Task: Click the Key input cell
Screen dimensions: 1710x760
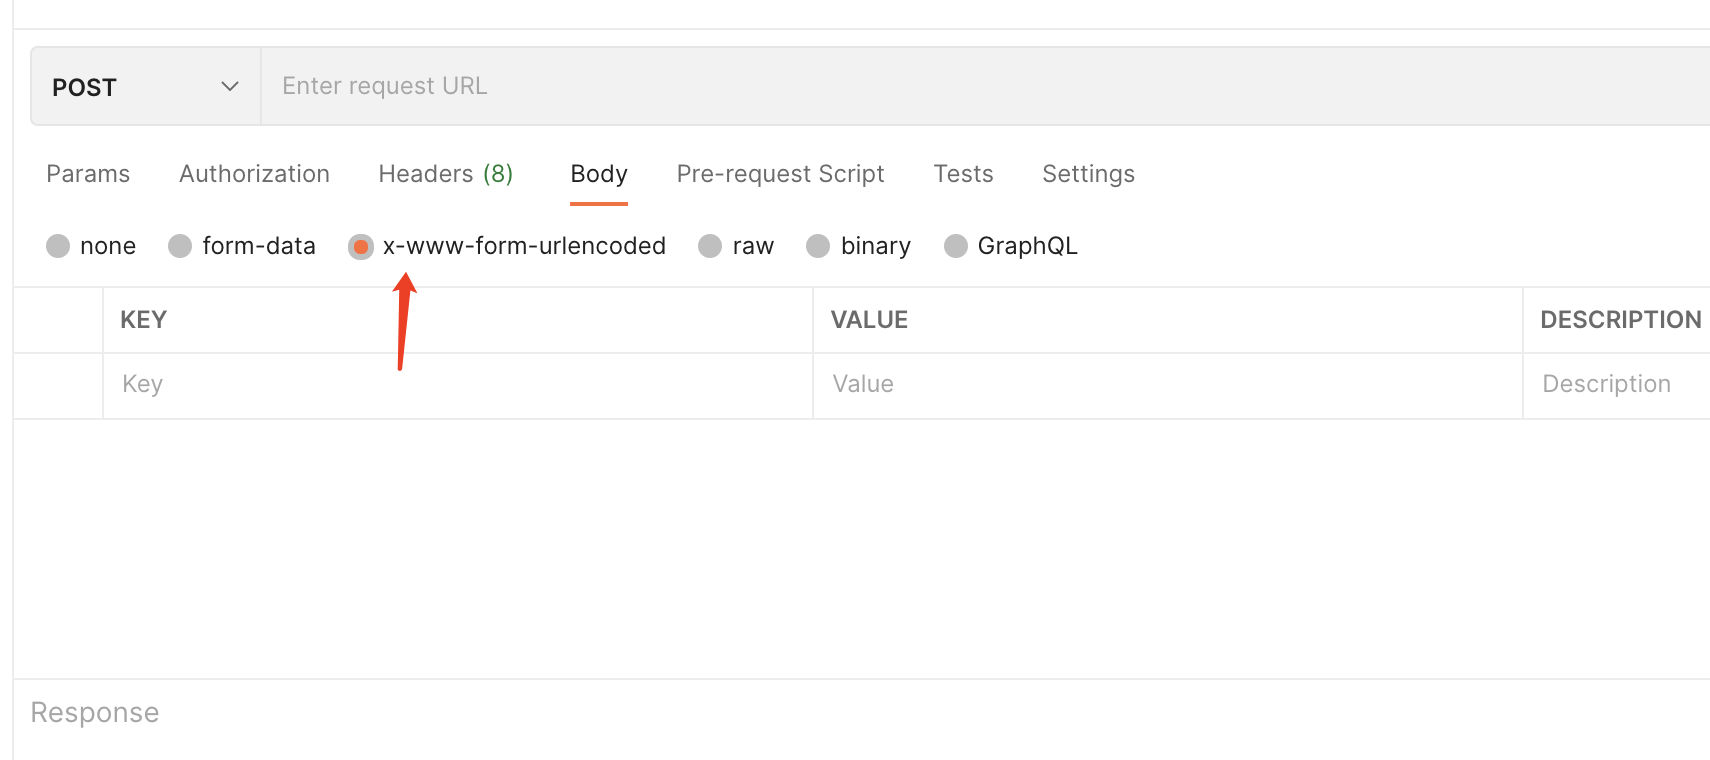Action: [x=457, y=385]
